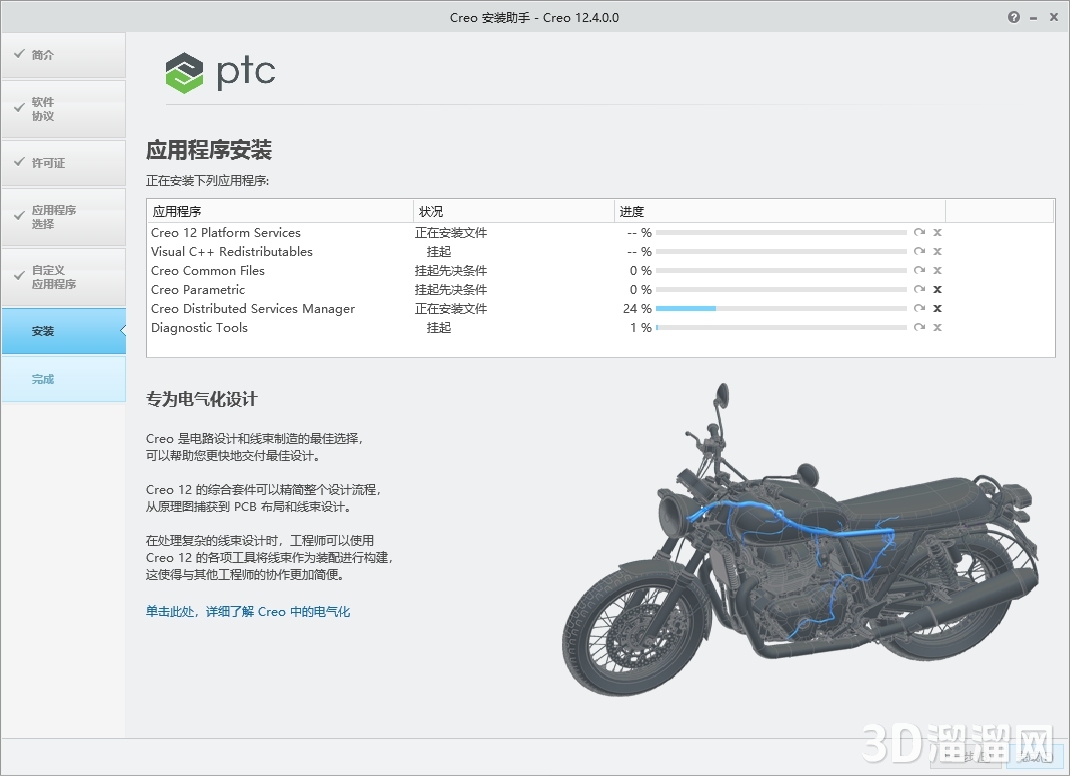The height and width of the screenshot is (776, 1070).
Task: Click retry icon for Visual C++ Redistributables
Action: (919, 251)
